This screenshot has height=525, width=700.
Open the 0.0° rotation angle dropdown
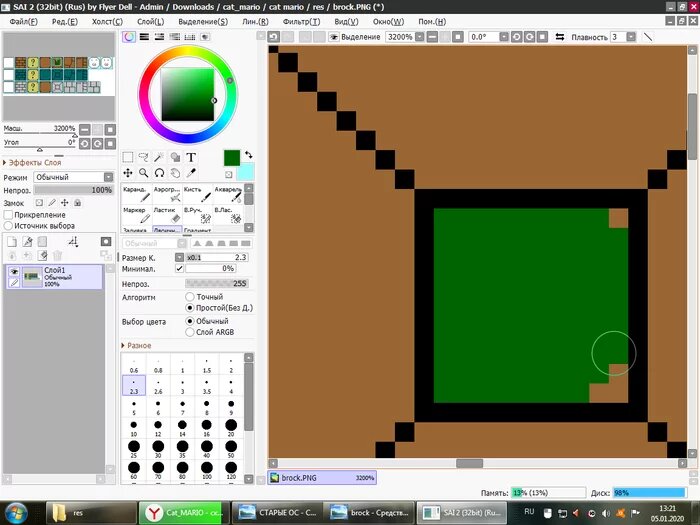(504, 37)
